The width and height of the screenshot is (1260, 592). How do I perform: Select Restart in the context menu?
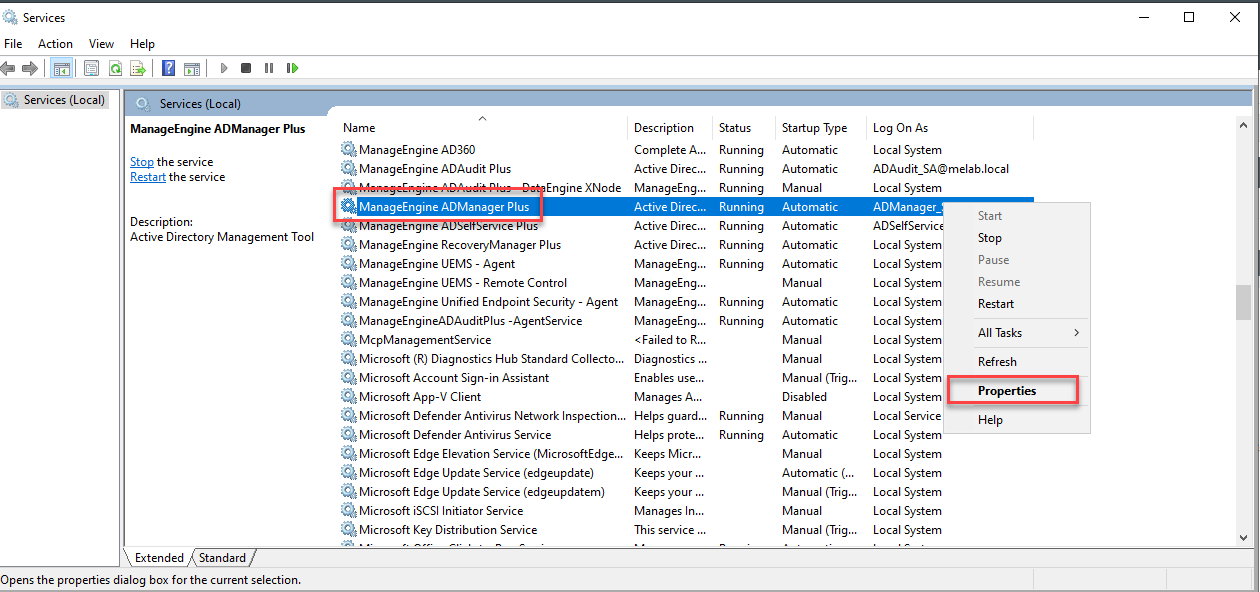coord(995,304)
